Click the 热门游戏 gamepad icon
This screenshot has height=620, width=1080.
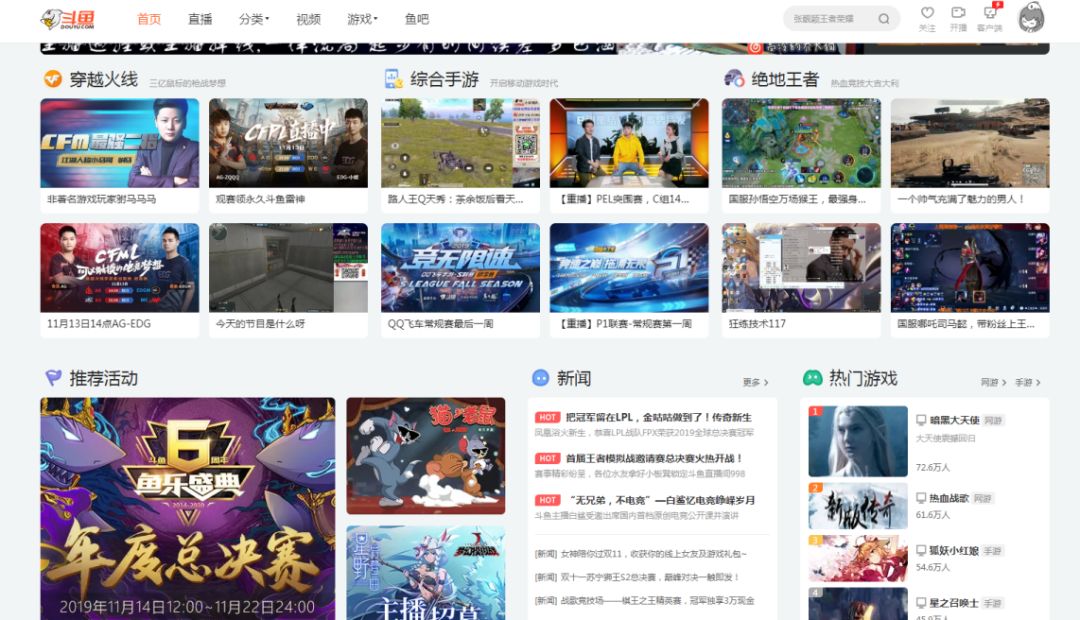point(813,378)
